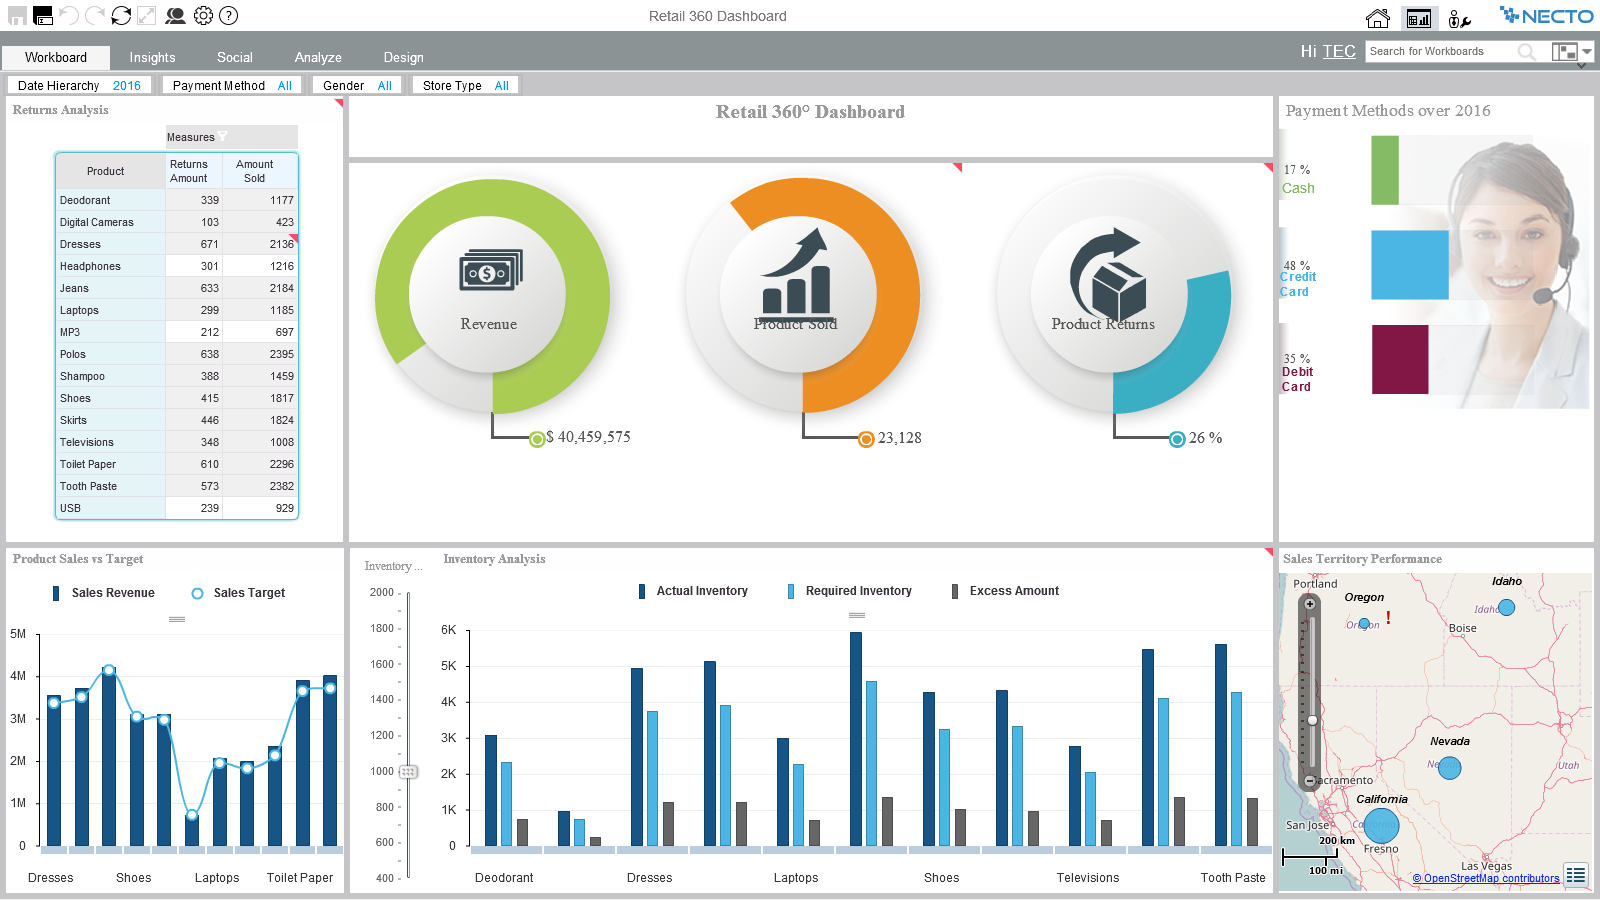Switch to the Insights tab

point(152,58)
